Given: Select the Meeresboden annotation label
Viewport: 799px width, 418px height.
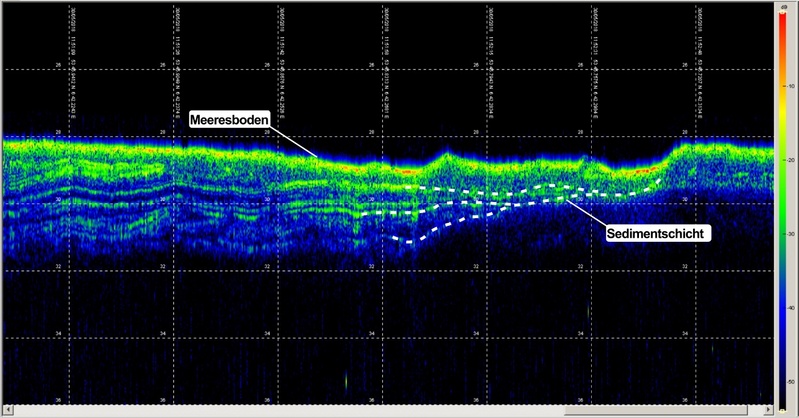Looking at the screenshot, I should (x=228, y=120).
